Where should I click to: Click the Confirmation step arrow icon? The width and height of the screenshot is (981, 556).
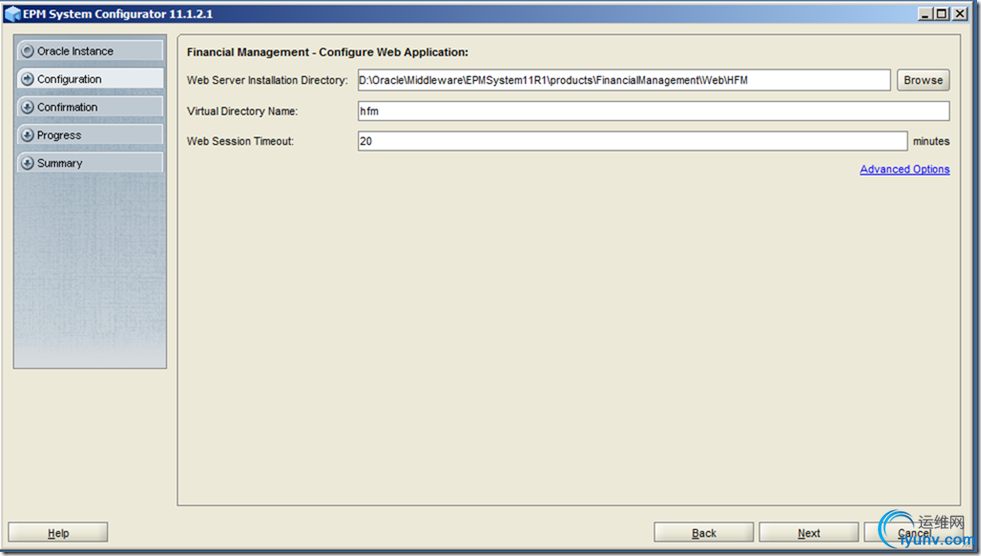tap(28, 107)
